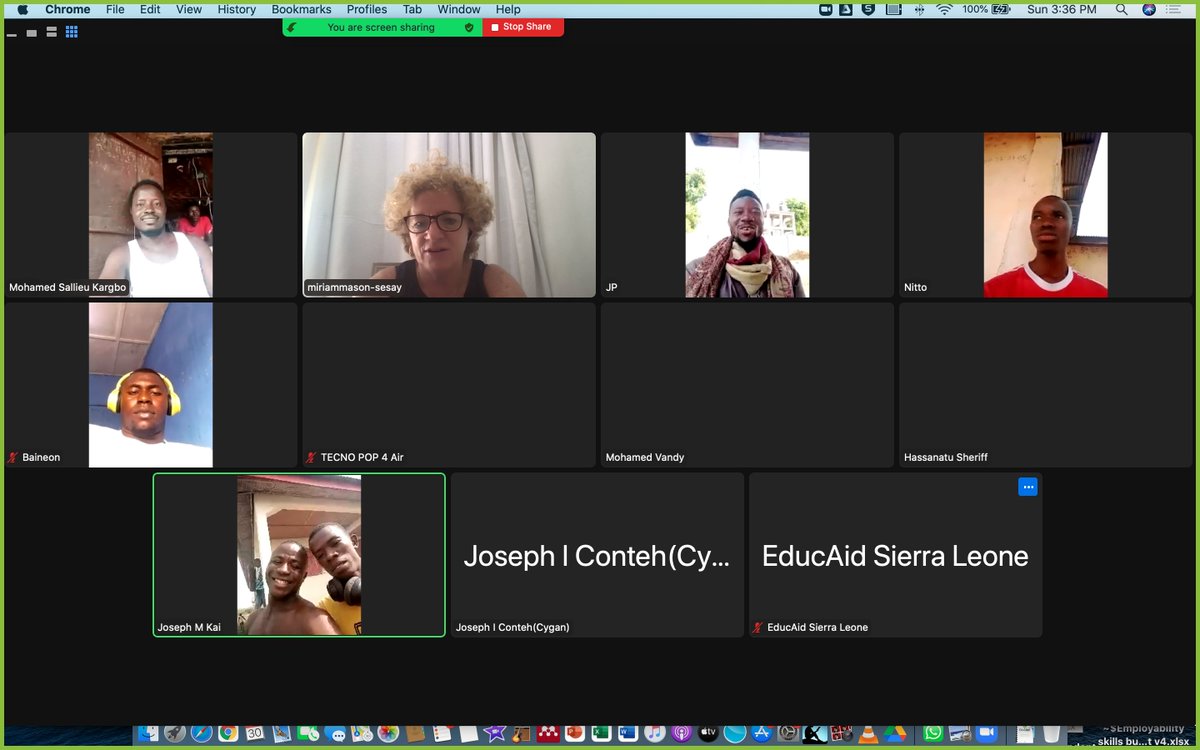1200x750 pixels.
Task: Select Mohamed Sallieu Kargbo's video tile
Action: [x=151, y=215]
